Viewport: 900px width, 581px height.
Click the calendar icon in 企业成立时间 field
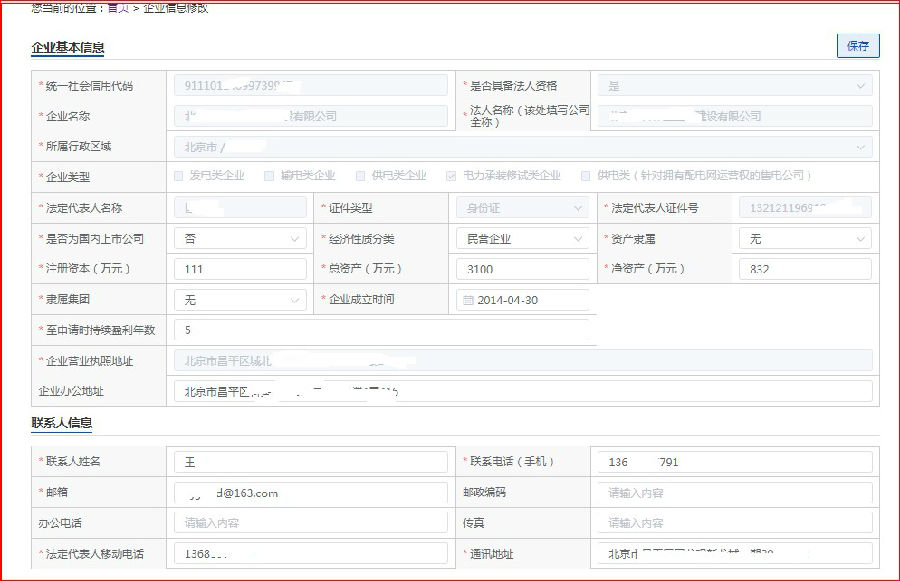(467, 300)
